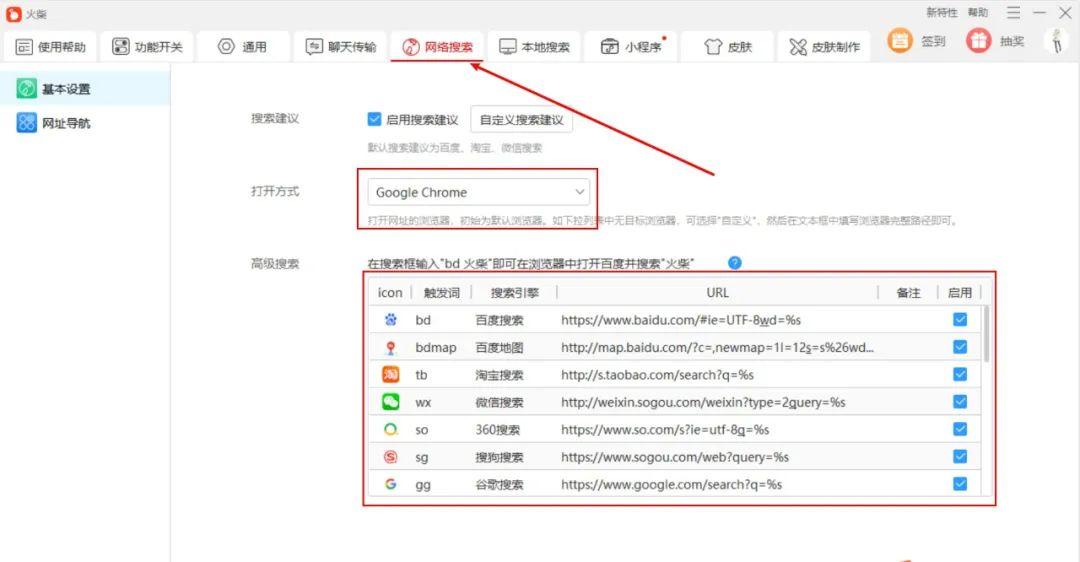Image resolution: width=1080 pixels, height=562 pixels.
Task: Toggle the 启用搜索建议 checkbox
Action: tap(374, 119)
